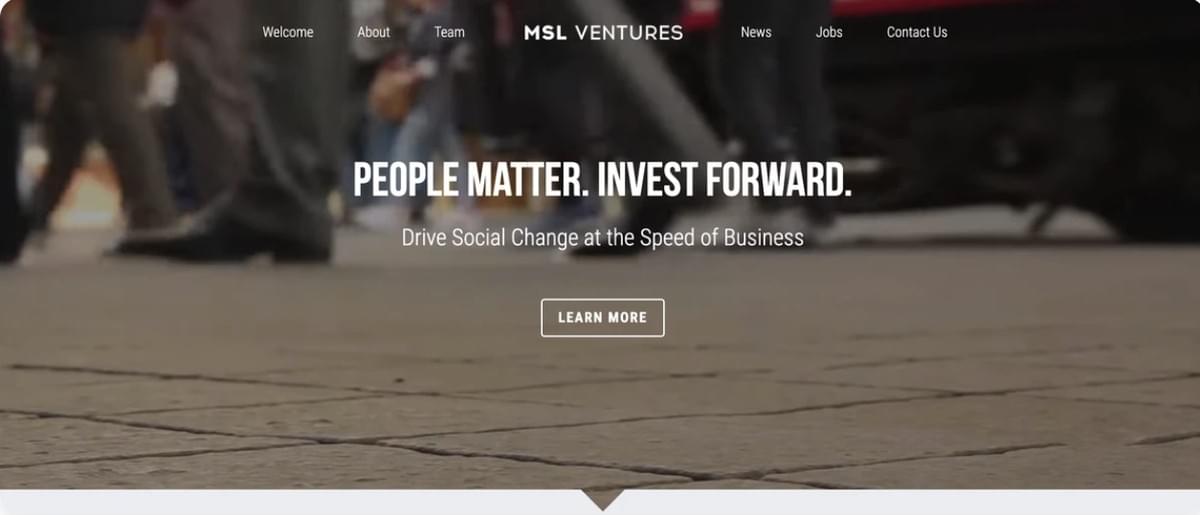Open the Contact Us link

(917, 32)
